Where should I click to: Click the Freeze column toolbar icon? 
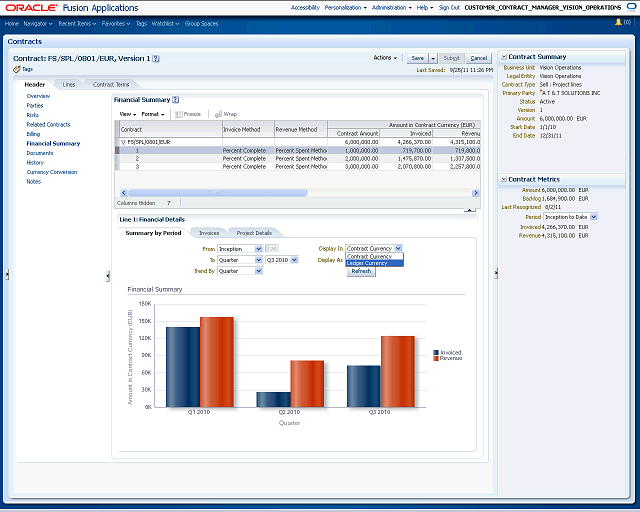pos(178,114)
